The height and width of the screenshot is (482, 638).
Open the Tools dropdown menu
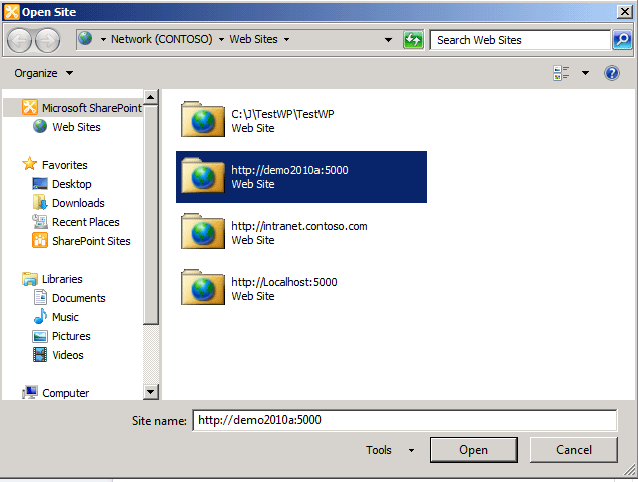[x=389, y=450]
